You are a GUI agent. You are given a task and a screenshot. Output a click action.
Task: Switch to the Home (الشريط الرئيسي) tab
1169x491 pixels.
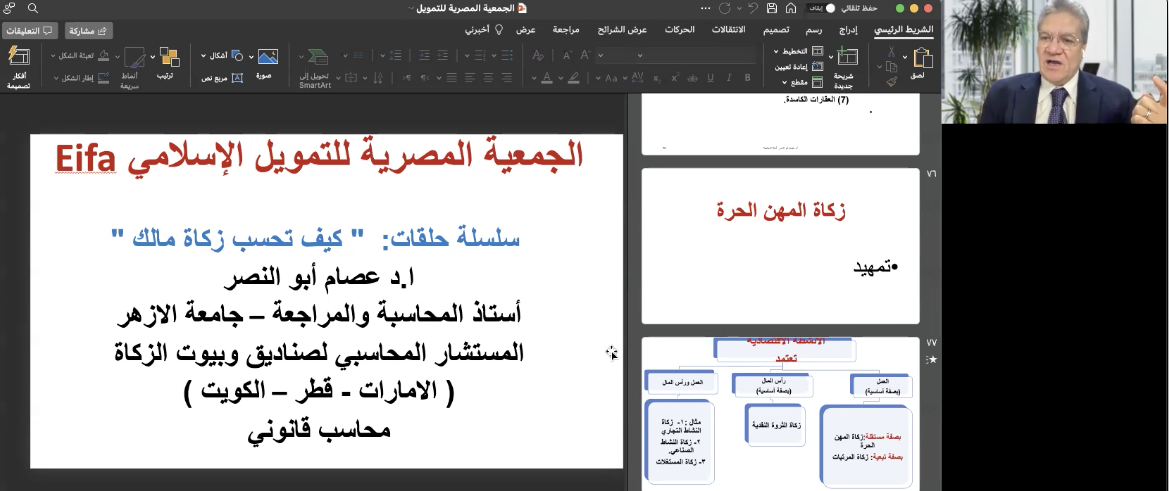tap(904, 30)
